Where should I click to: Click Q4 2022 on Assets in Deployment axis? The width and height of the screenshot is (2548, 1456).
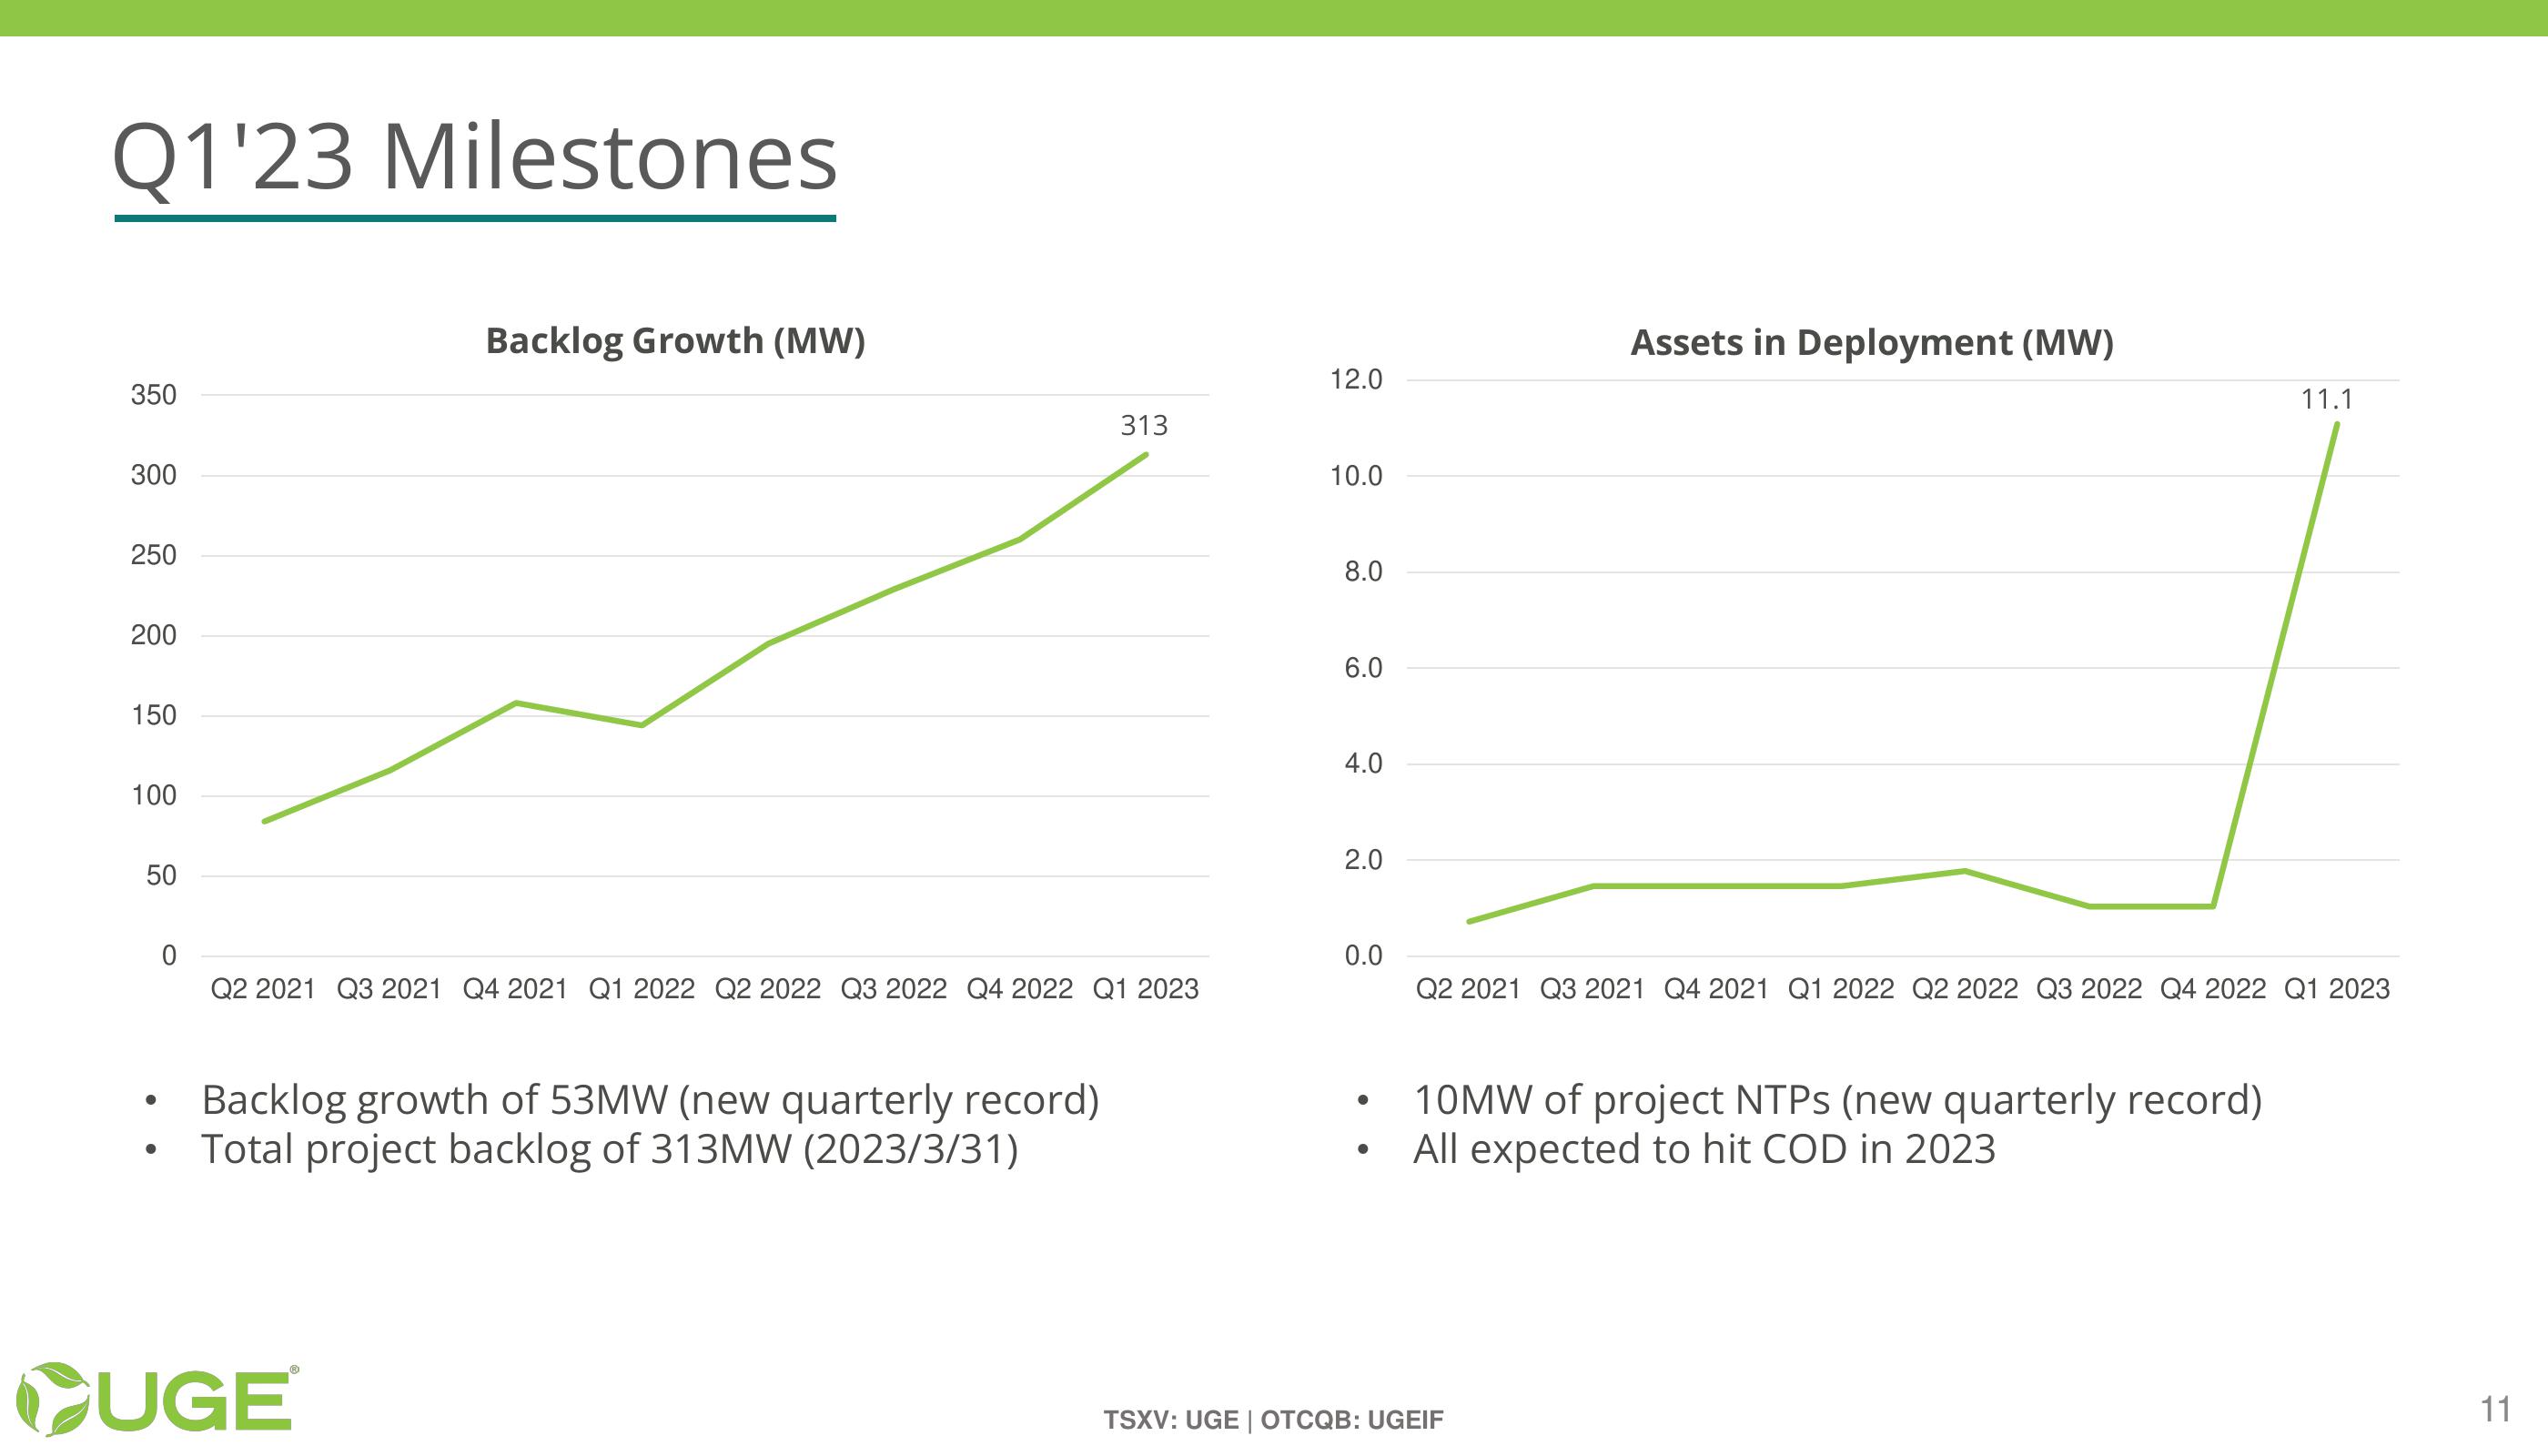tap(2212, 989)
